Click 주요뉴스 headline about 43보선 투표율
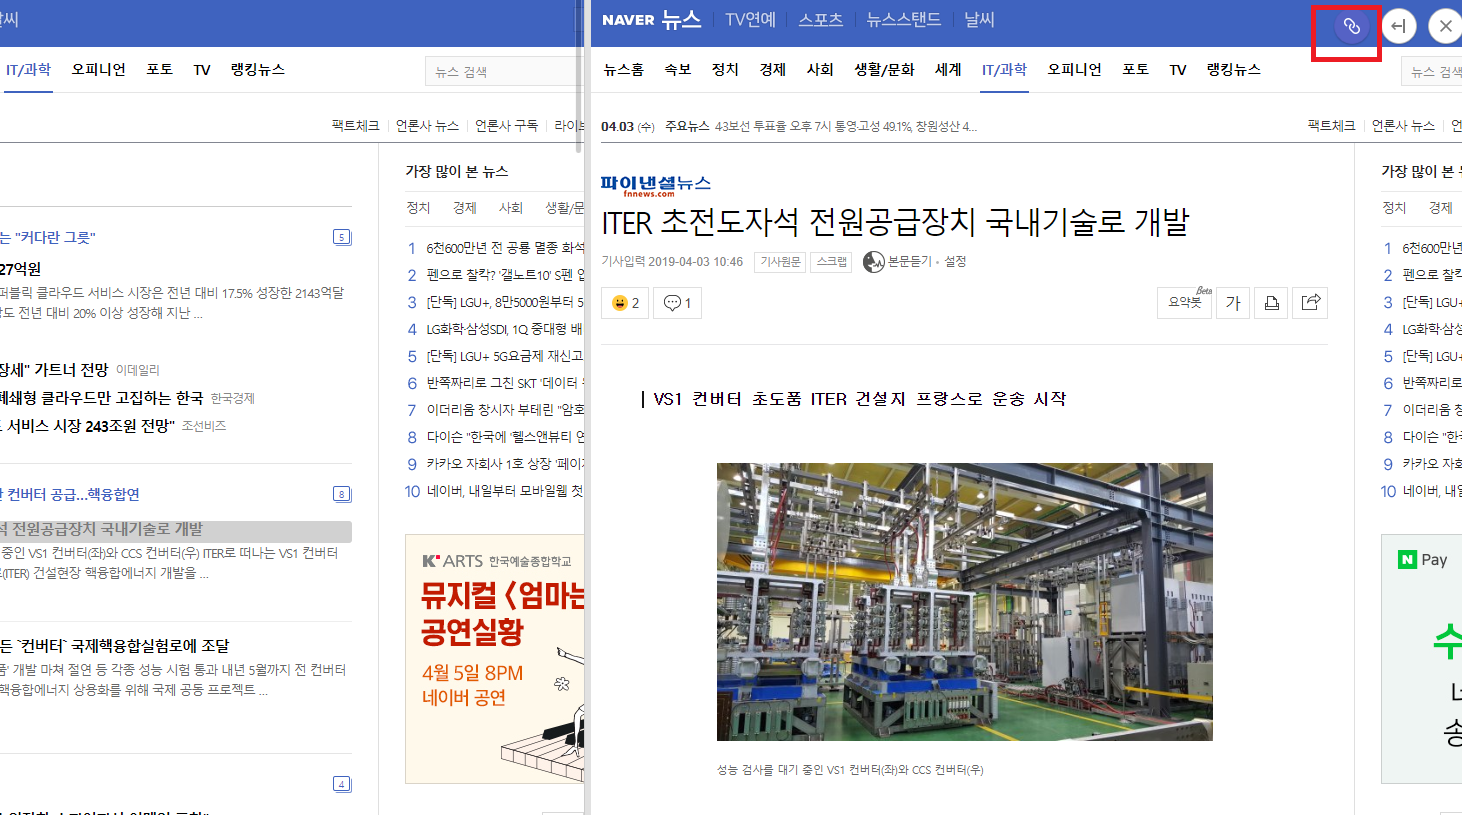 [846, 126]
